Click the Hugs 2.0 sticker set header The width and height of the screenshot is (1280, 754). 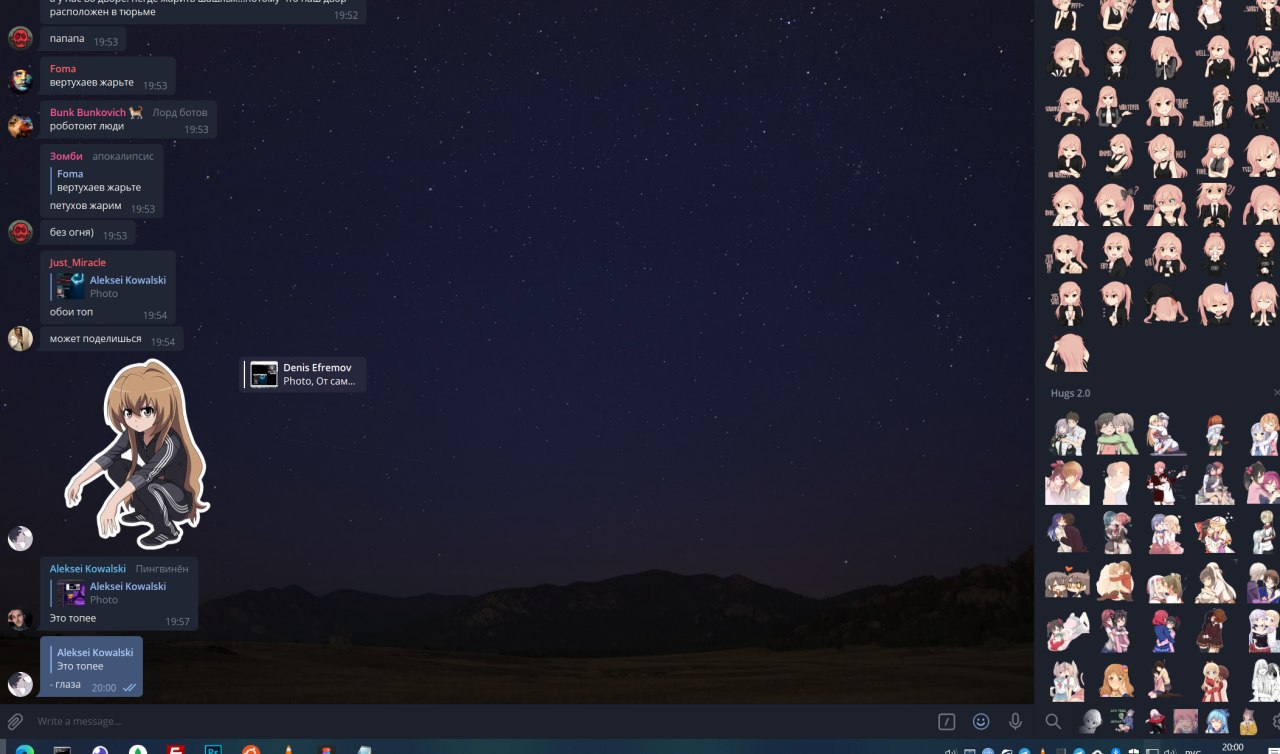click(x=1070, y=393)
